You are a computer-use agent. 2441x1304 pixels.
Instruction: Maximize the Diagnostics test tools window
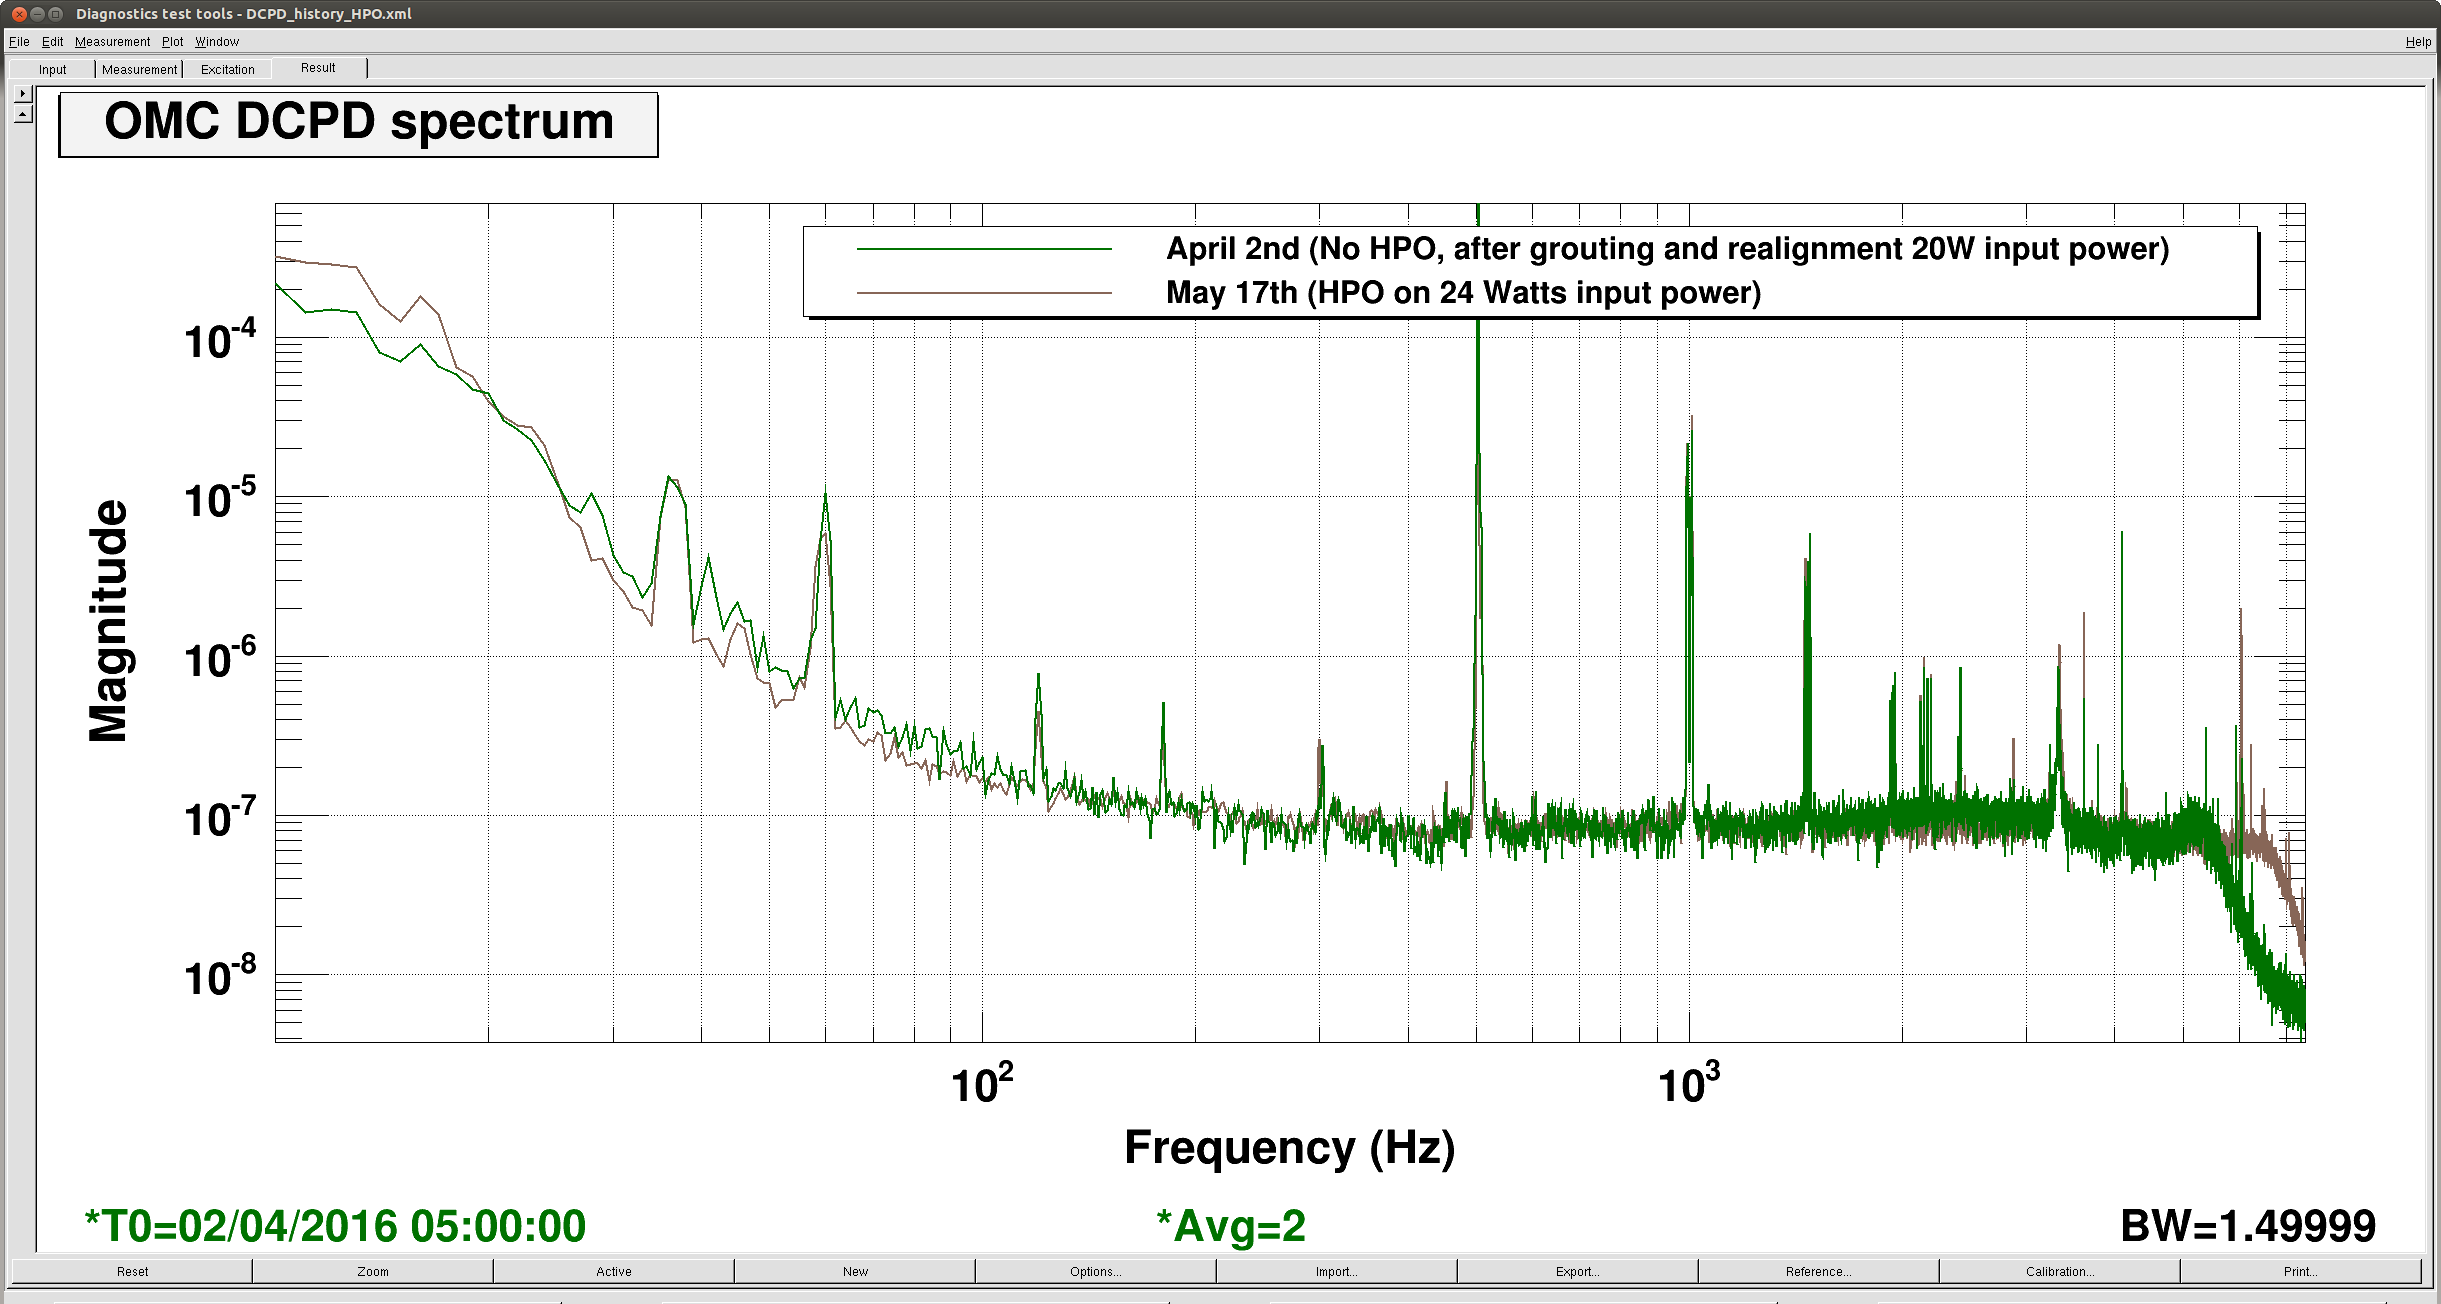(x=56, y=14)
